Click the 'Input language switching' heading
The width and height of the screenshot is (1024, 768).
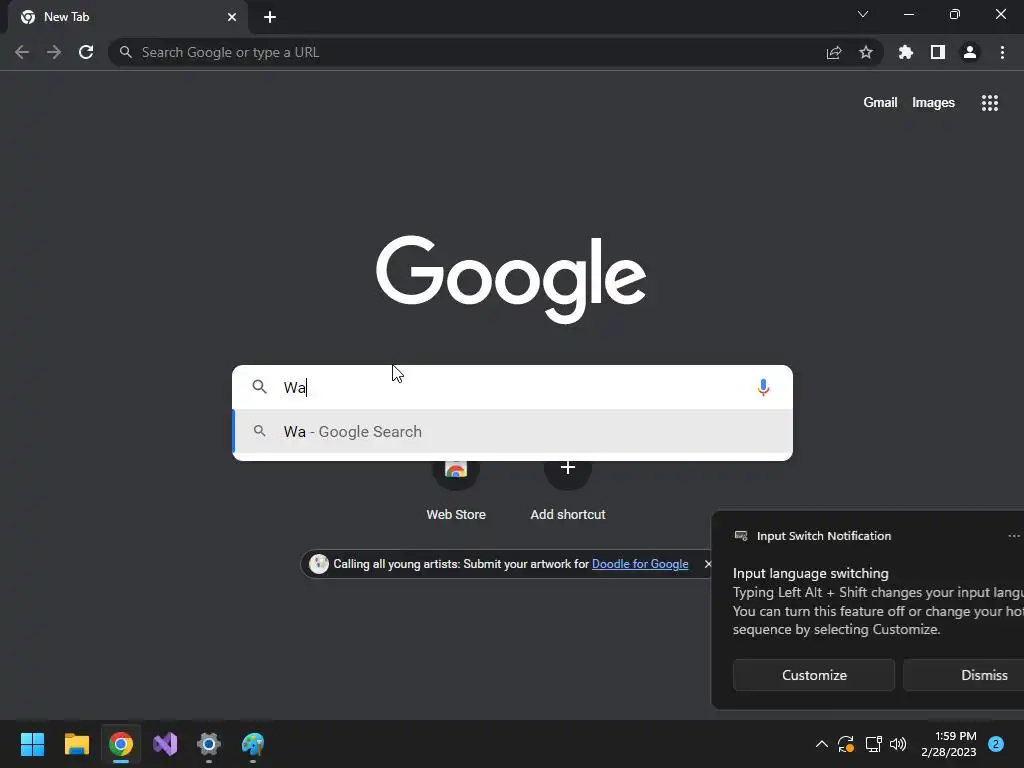pyautogui.click(x=810, y=573)
